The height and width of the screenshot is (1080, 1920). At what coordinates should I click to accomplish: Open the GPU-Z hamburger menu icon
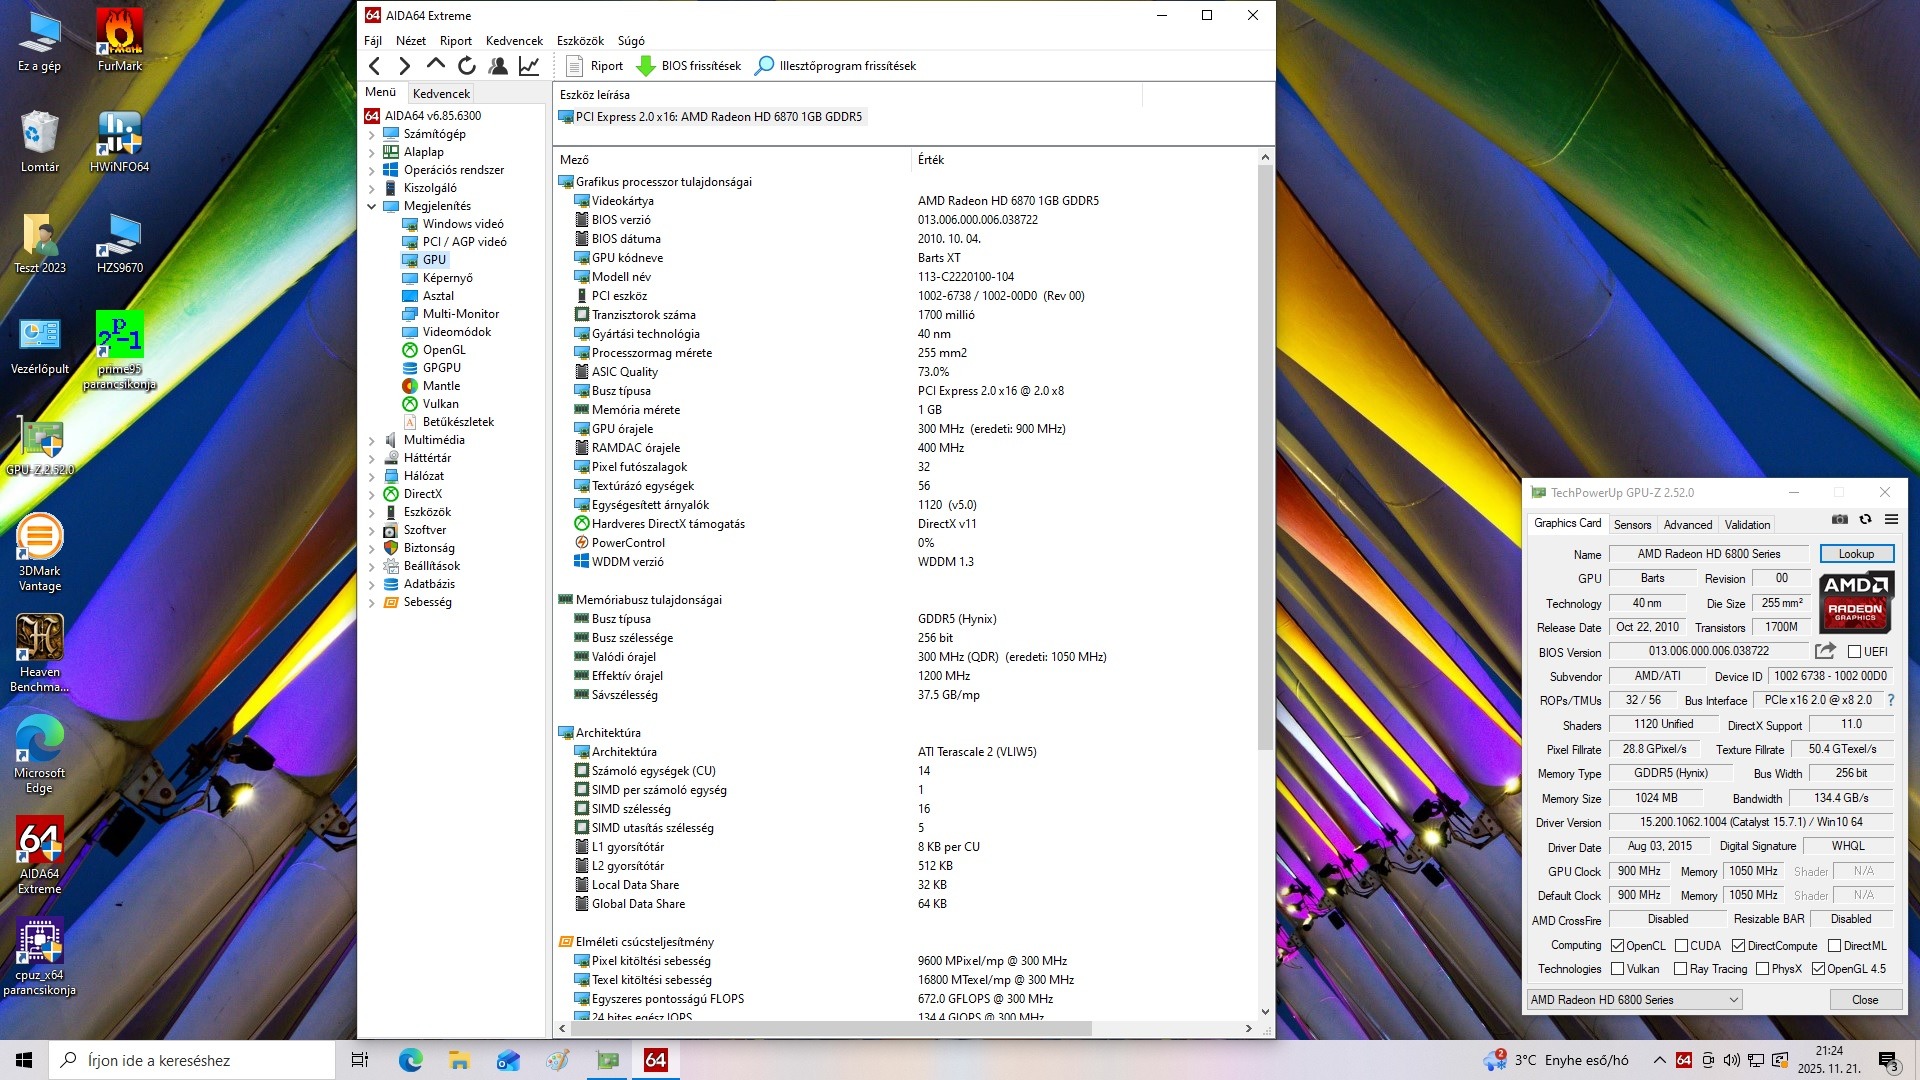coord(1891,520)
